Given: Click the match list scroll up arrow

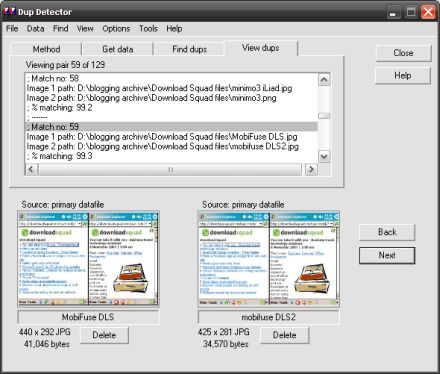Looking at the screenshot, I should coord(324,80).
